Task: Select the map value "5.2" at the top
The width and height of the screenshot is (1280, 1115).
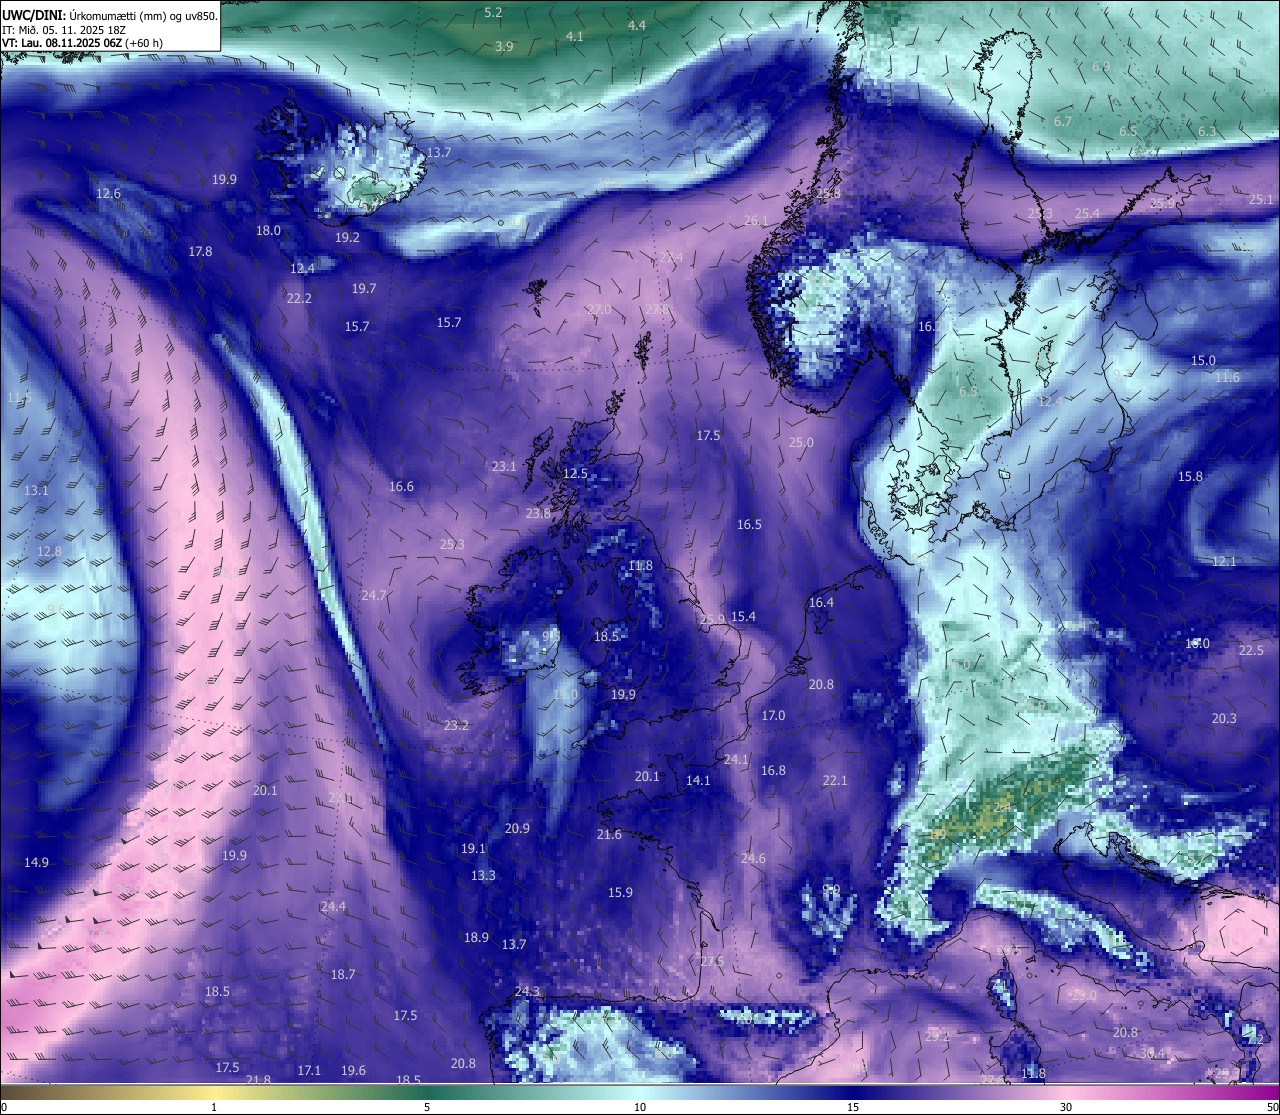Action: click(x=493, y=12)
